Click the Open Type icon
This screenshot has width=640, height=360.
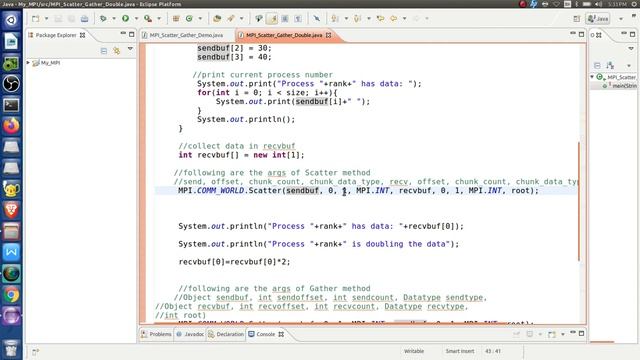point(217,18)
